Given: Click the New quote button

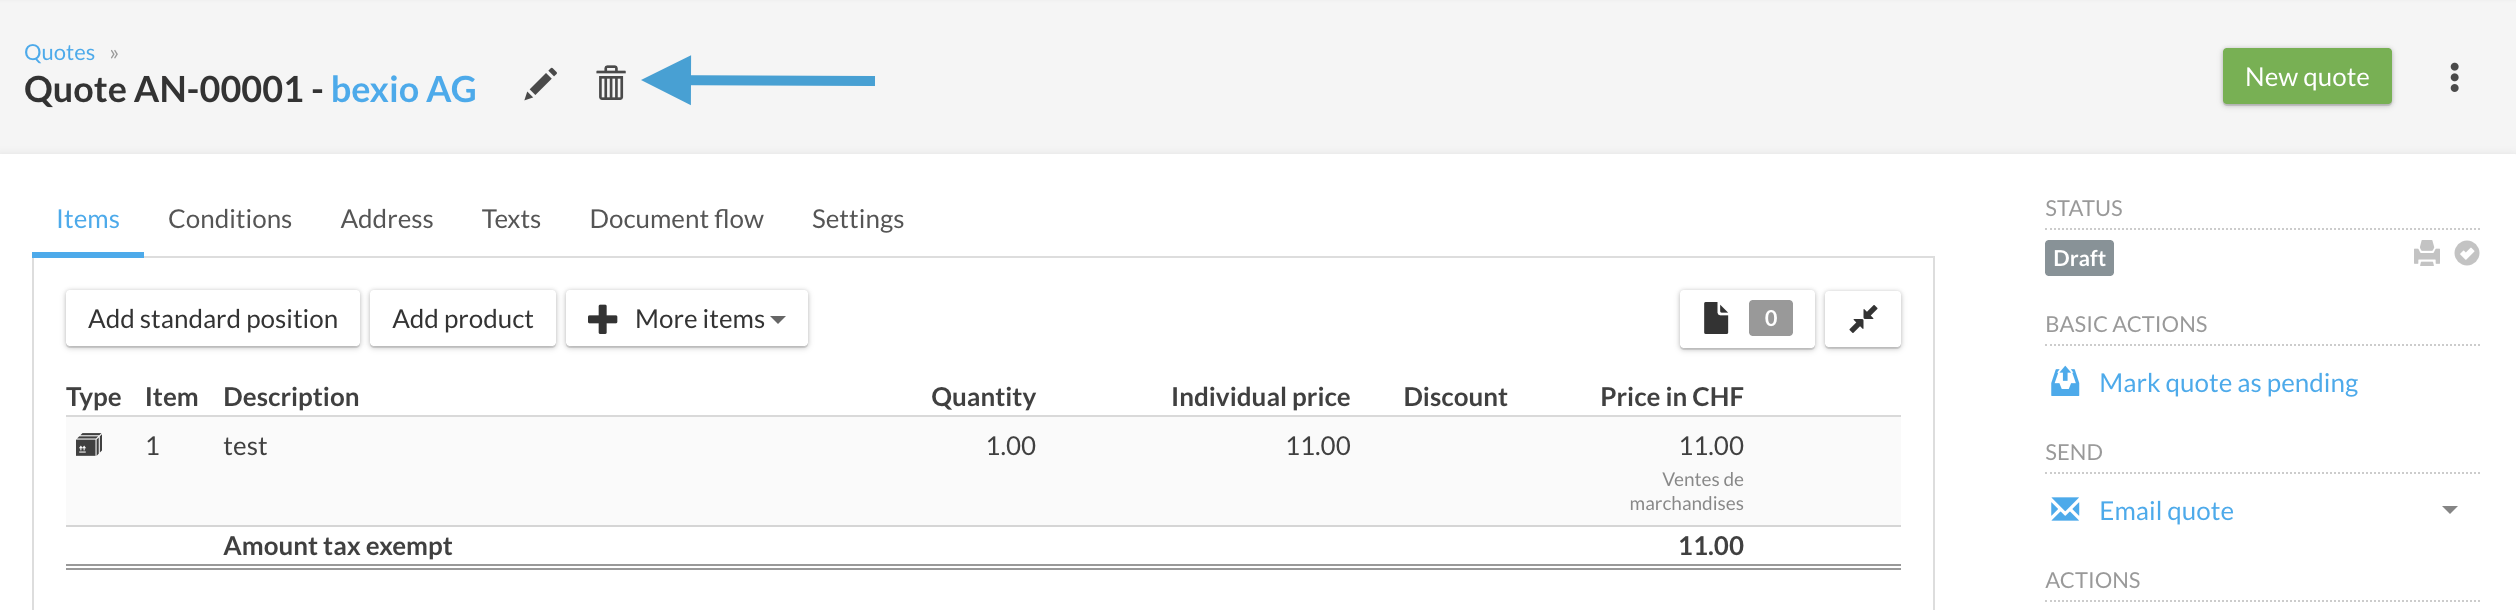Looking at the screenshot, I should (x=2307, y=76).
